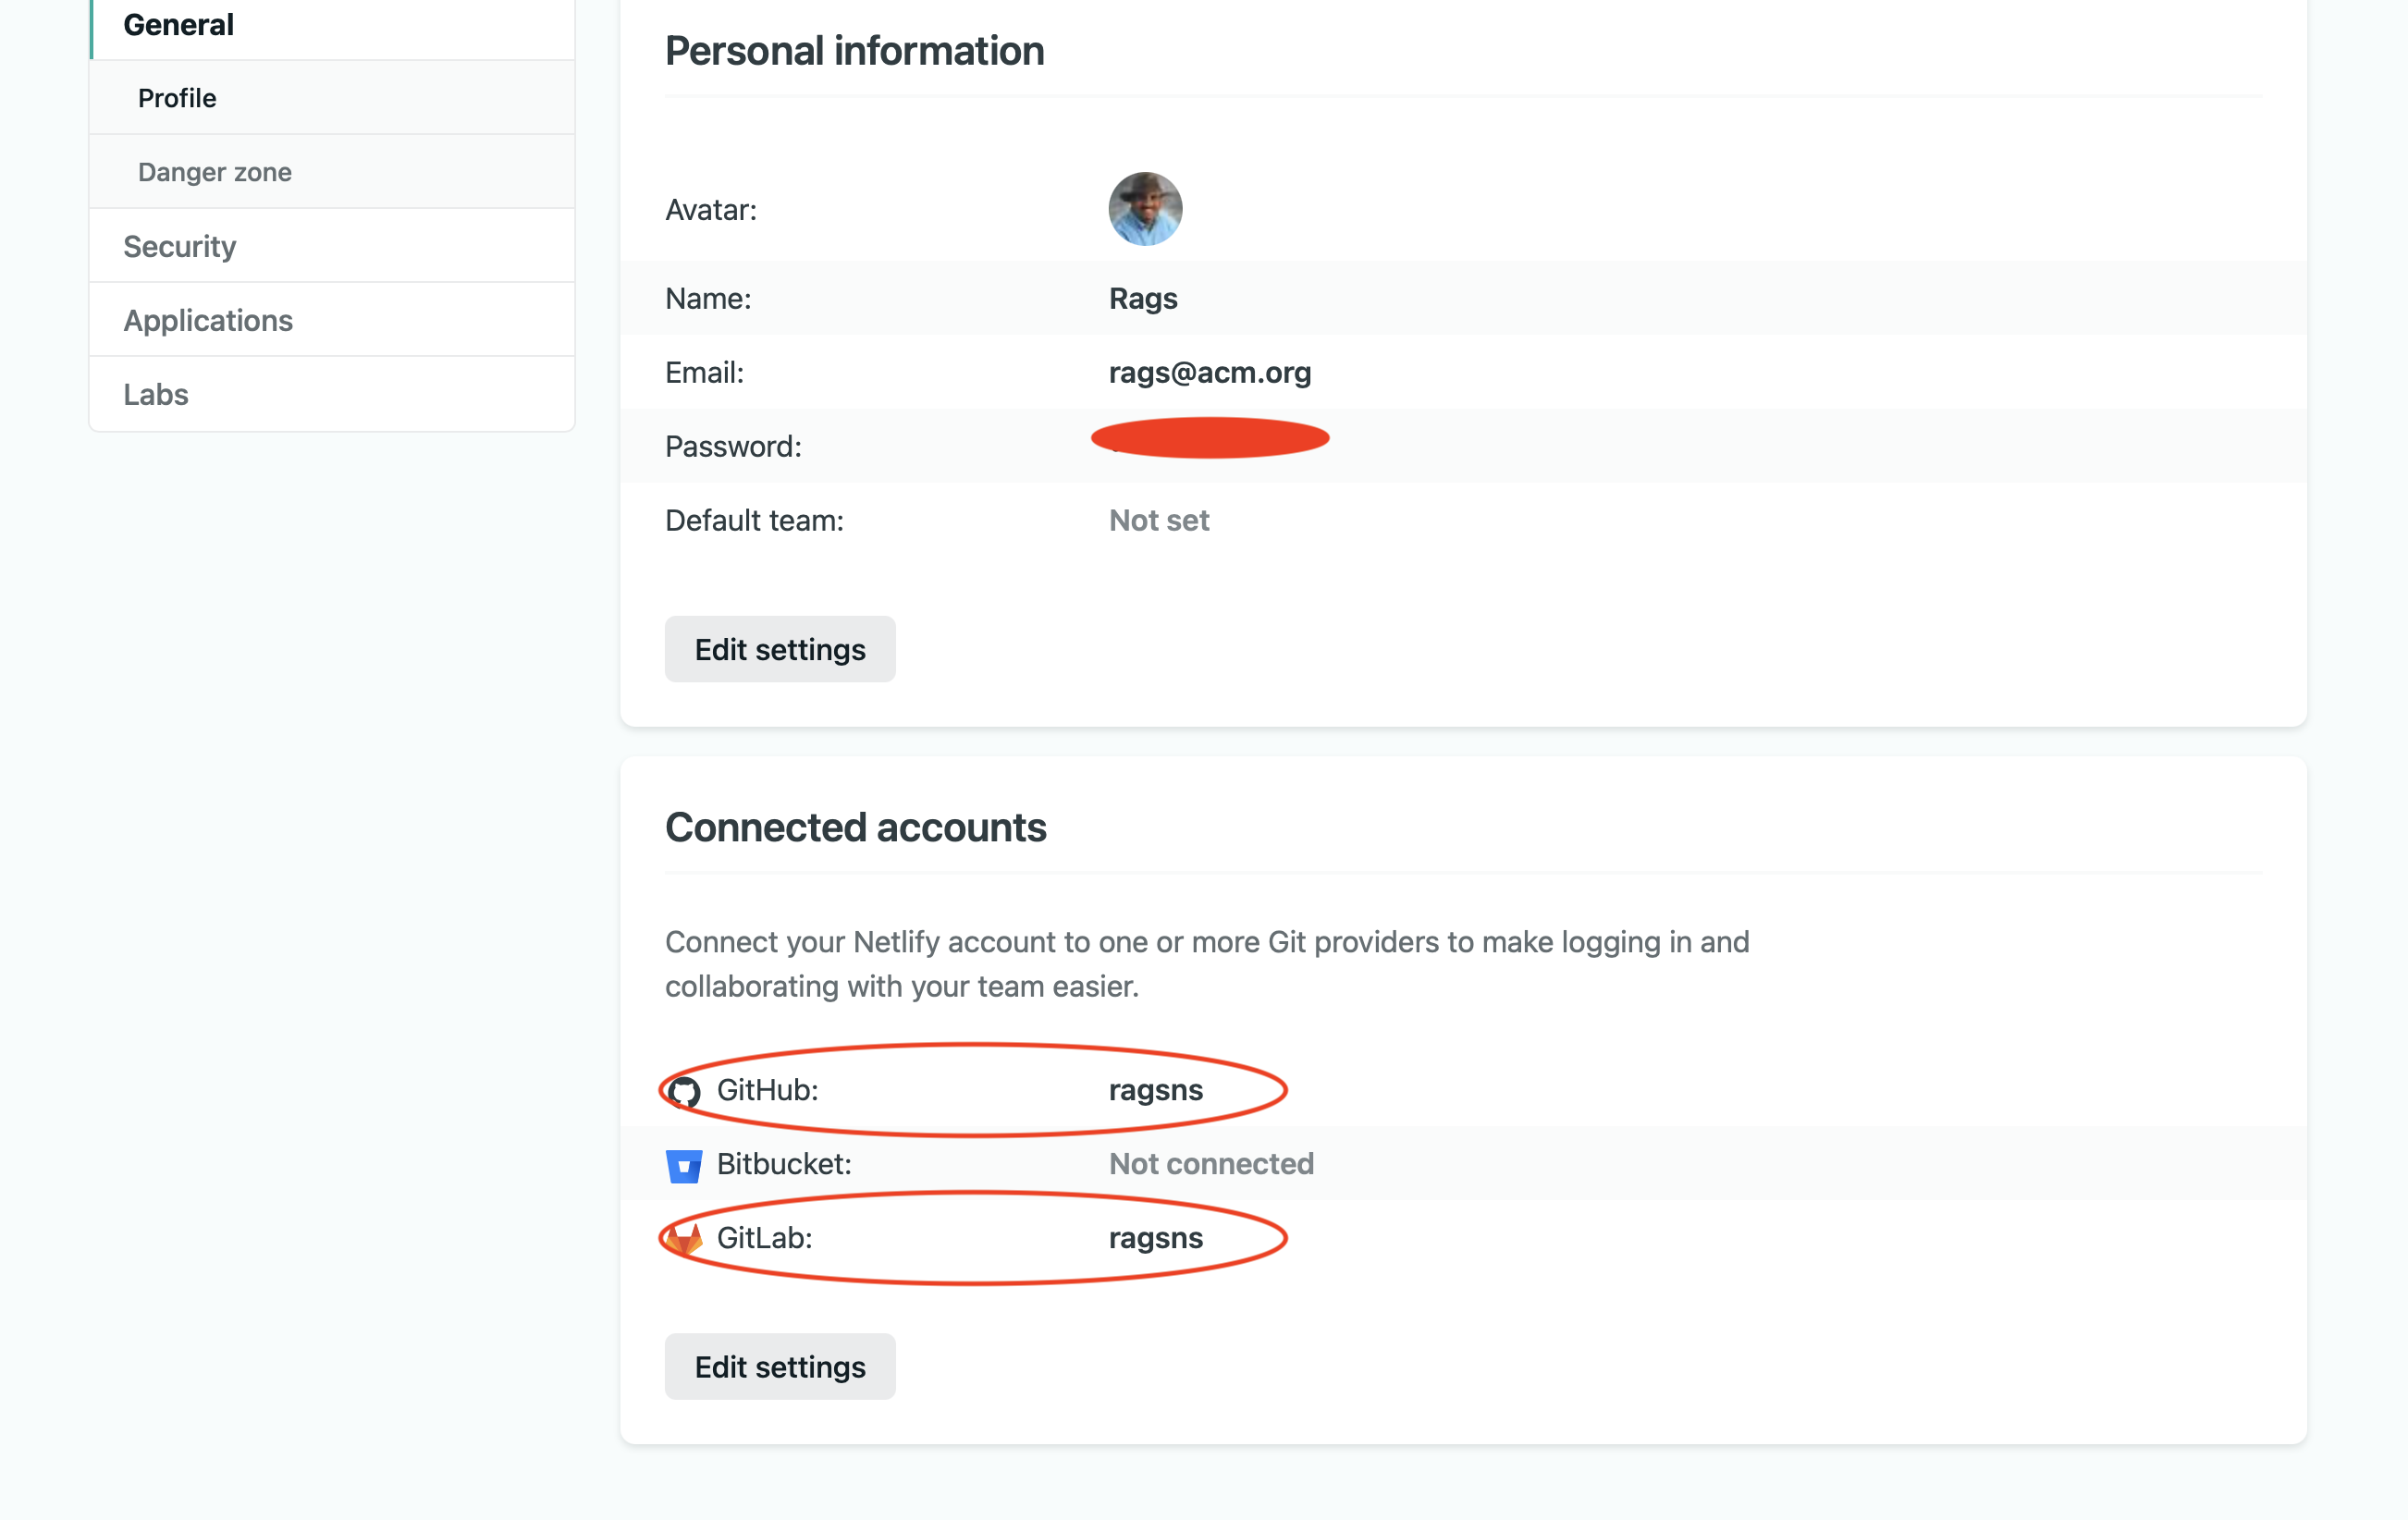The height and width of the screenshot is (1520, 2408).
Task: Click the Bitbucket bucket icon
Action: tap(684, 1165)
